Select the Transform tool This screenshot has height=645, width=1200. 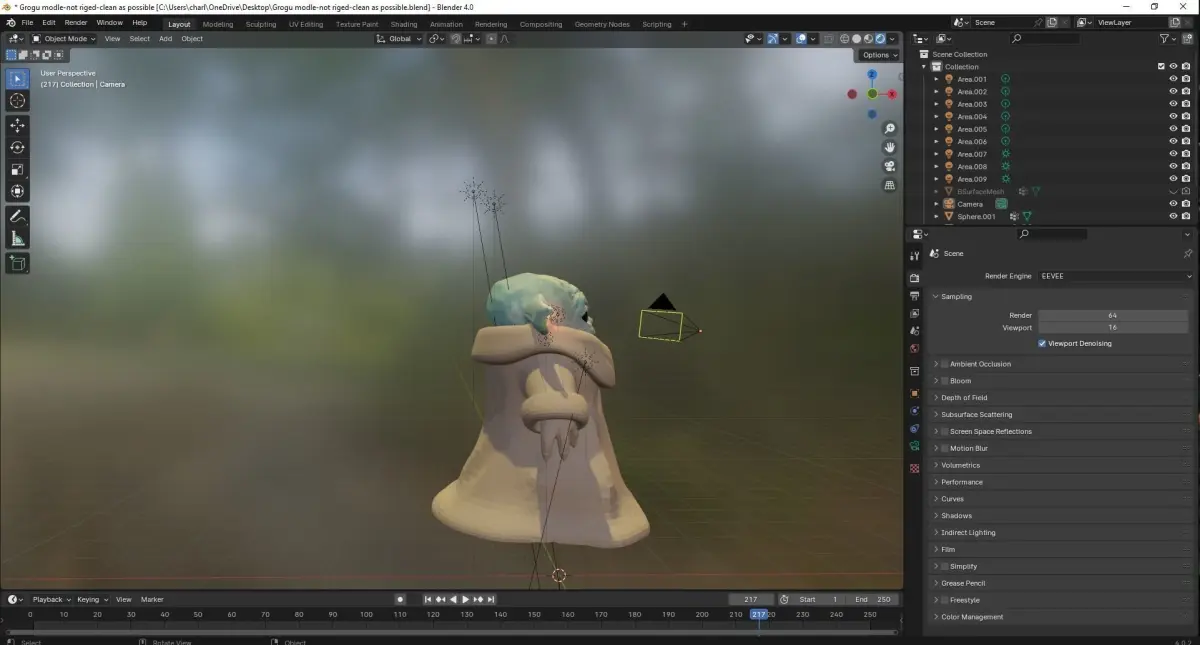click(x=18, y=191)
